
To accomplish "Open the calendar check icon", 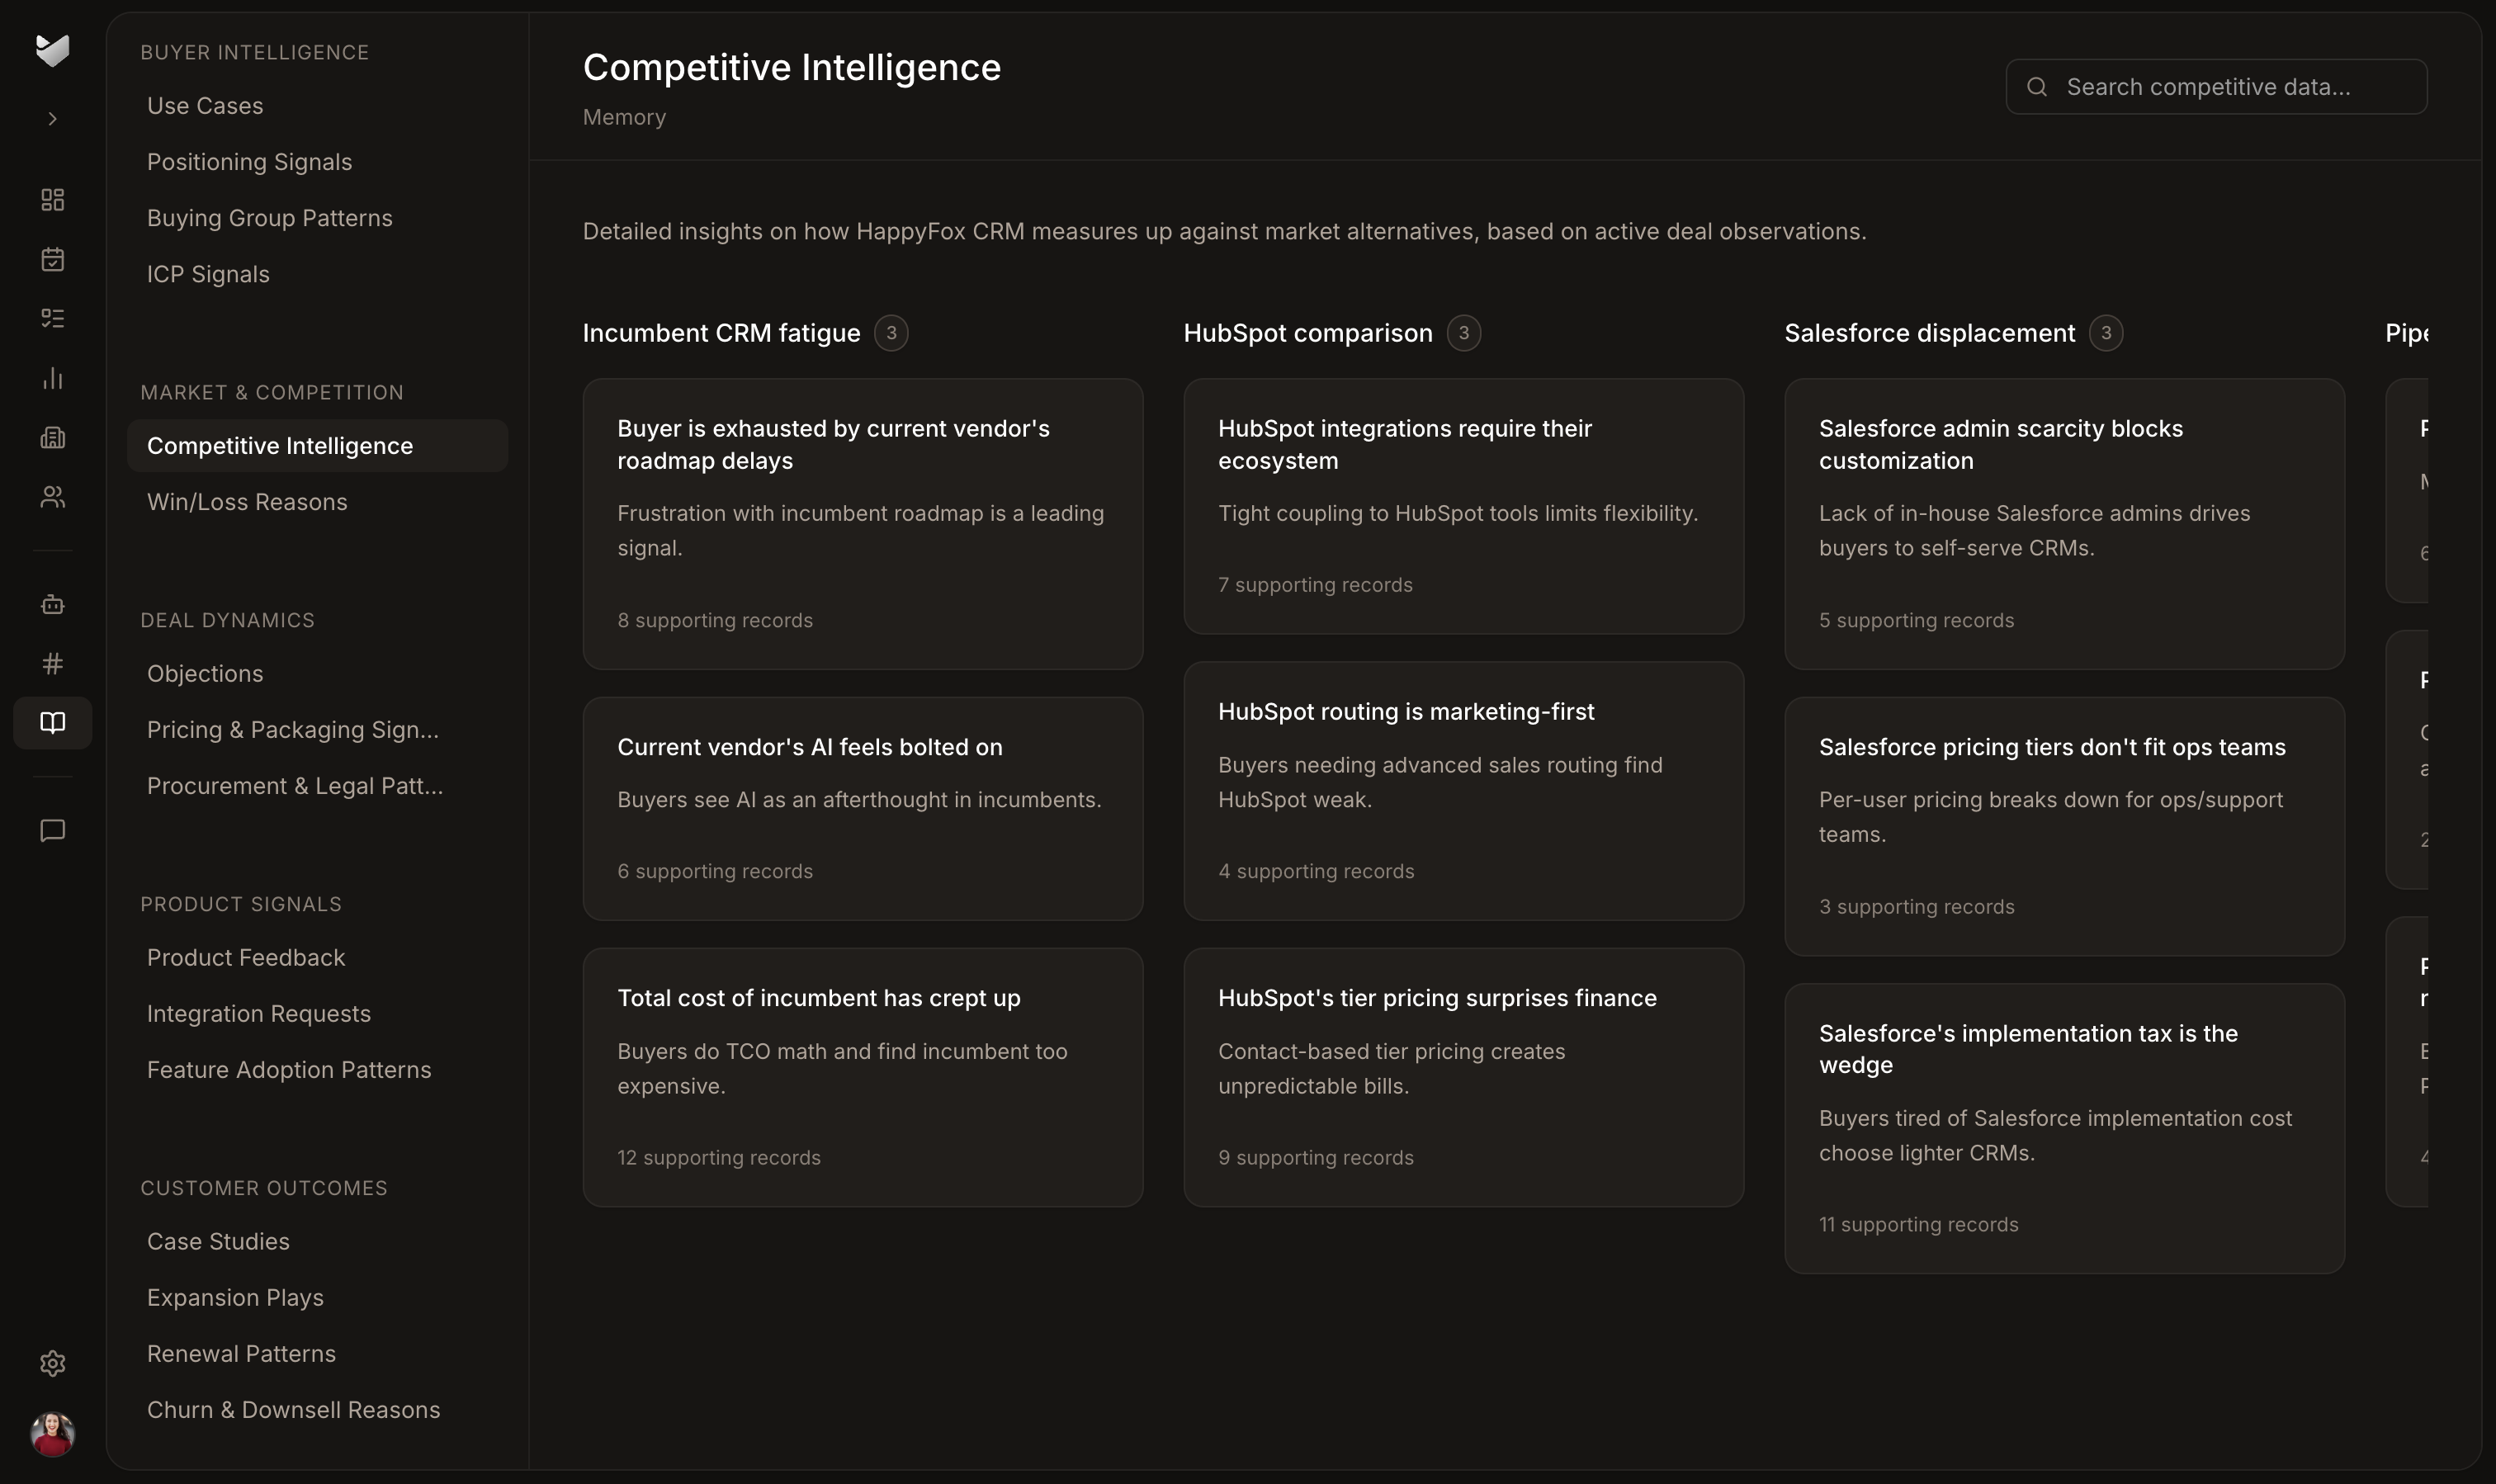I will click(52, 259).
